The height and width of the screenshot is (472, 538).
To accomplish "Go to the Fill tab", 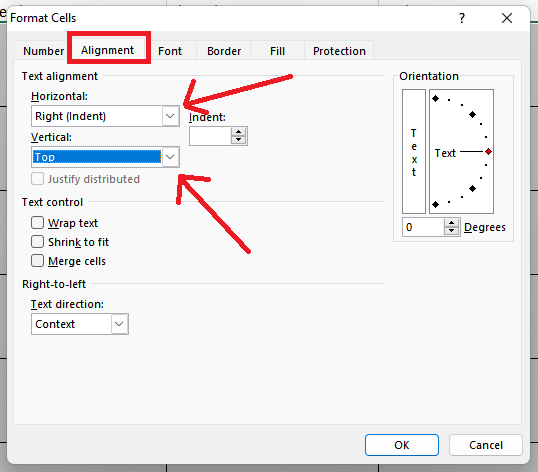I will point(277,51).
